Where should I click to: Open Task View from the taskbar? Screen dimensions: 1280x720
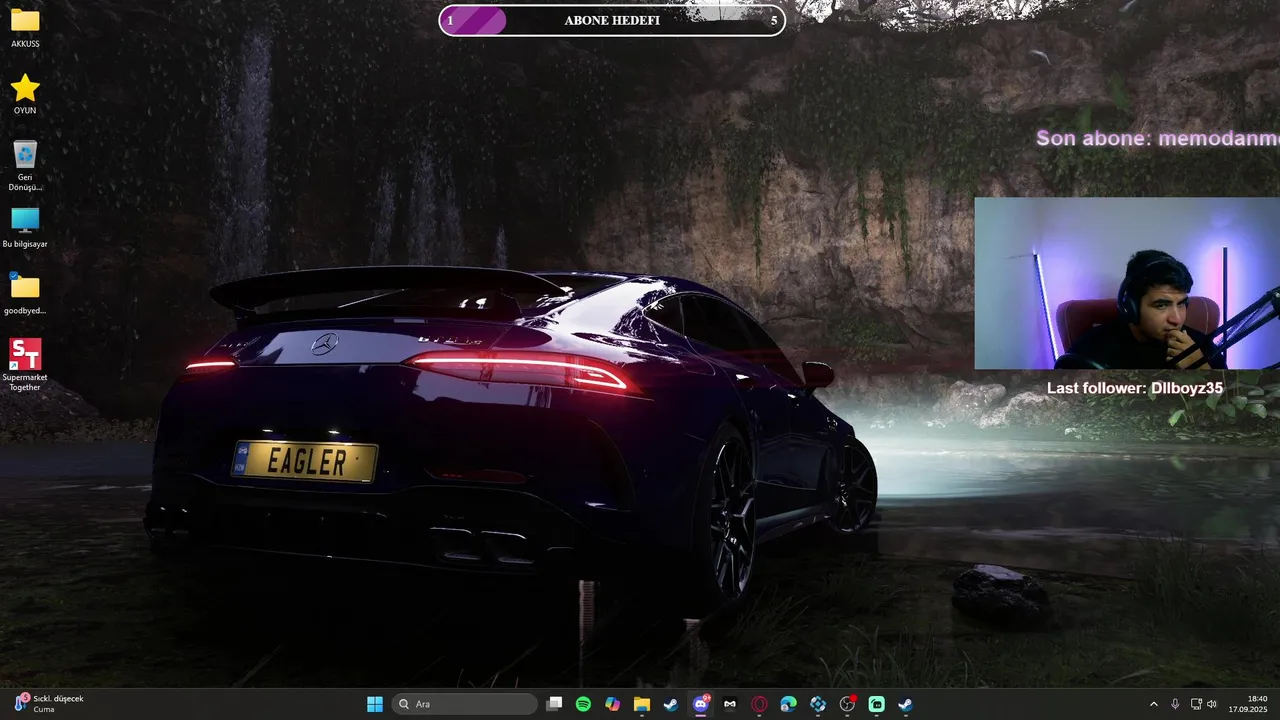tap(554, 704)
